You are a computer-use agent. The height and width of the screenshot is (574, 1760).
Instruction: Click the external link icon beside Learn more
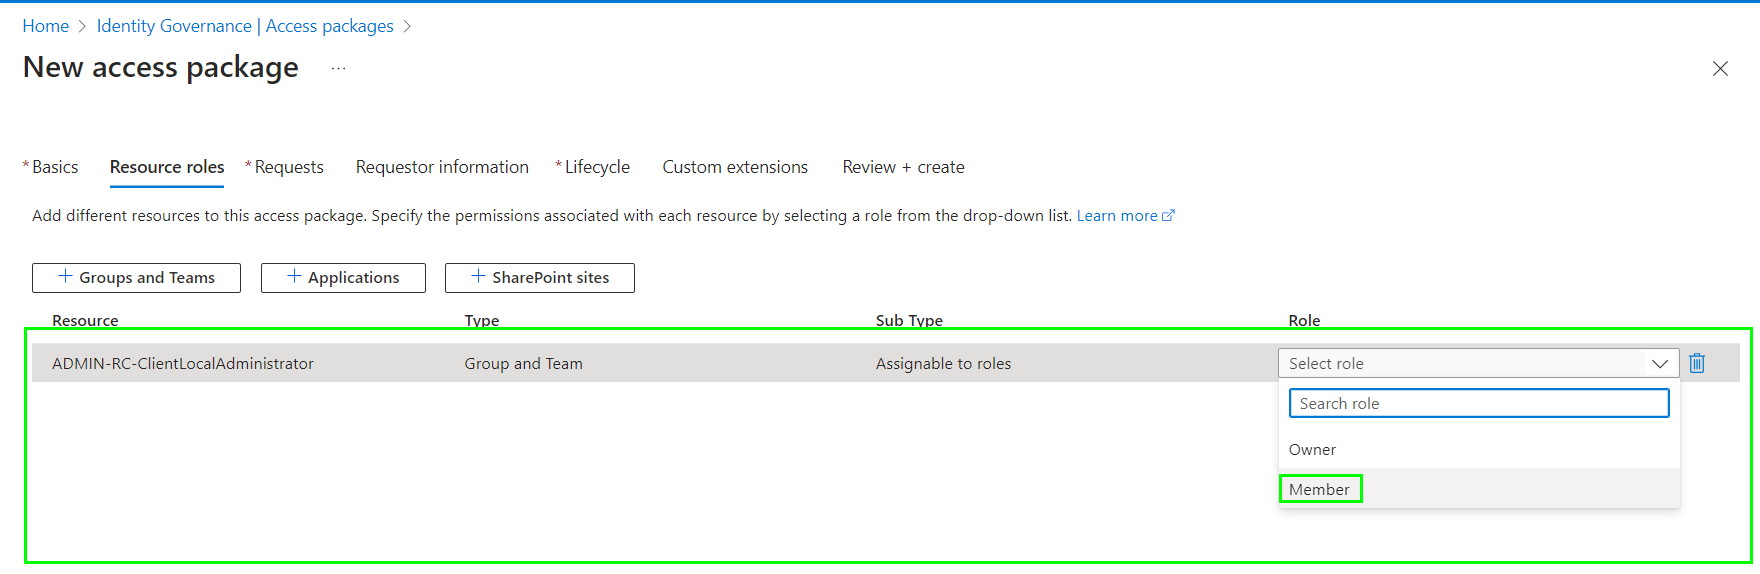coord(1168,216)
